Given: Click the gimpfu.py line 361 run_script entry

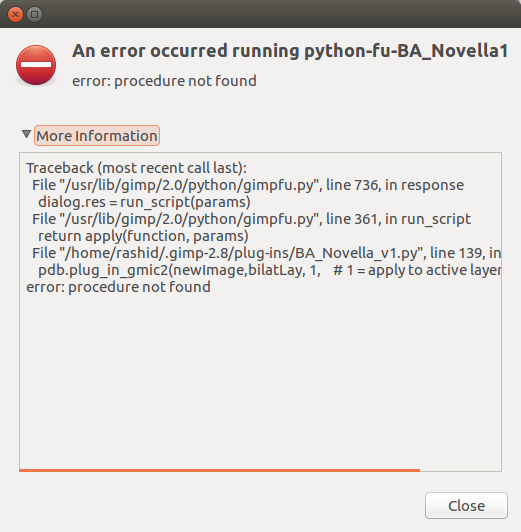Looking at the screenshot, I should 251,219.
